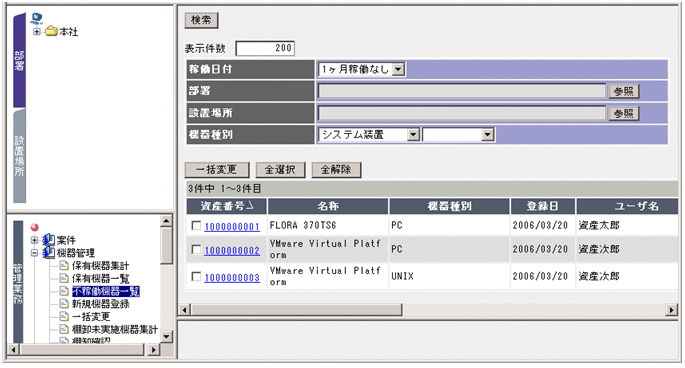This screenshot has width=685, height=368.
Task: Click the 表示件数 input field
Action: pos(265,48)
